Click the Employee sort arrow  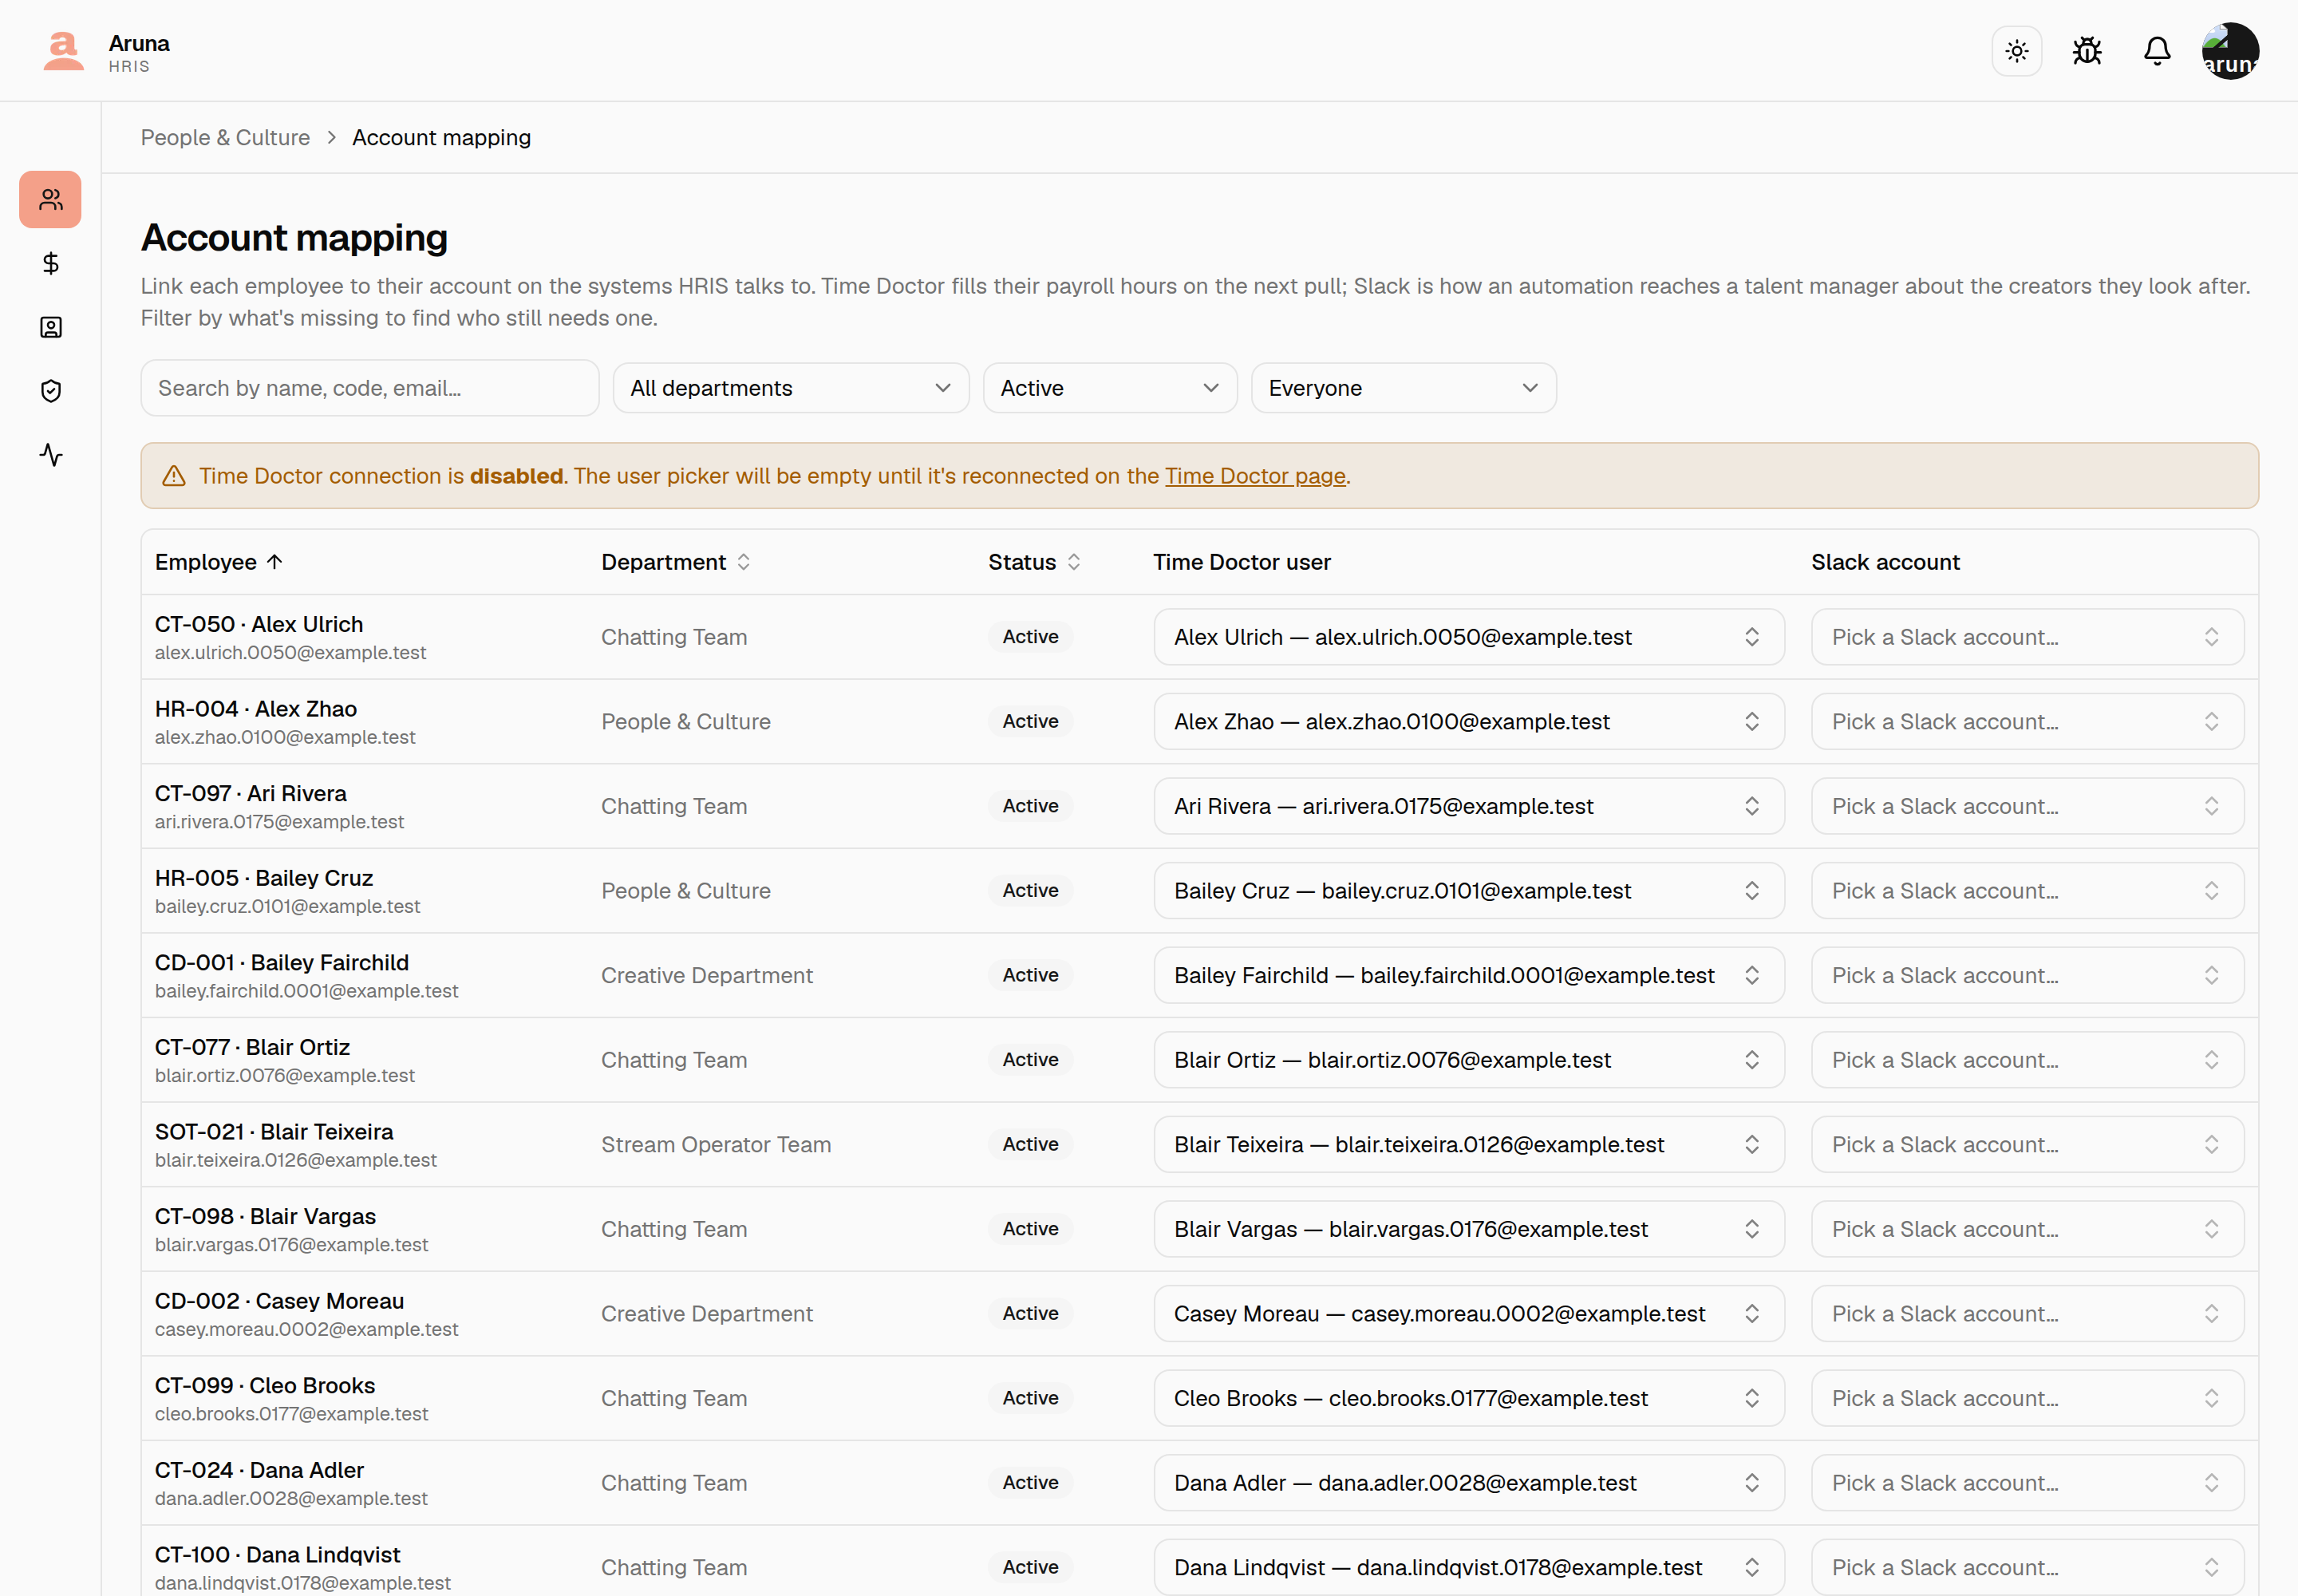[275, 562]
